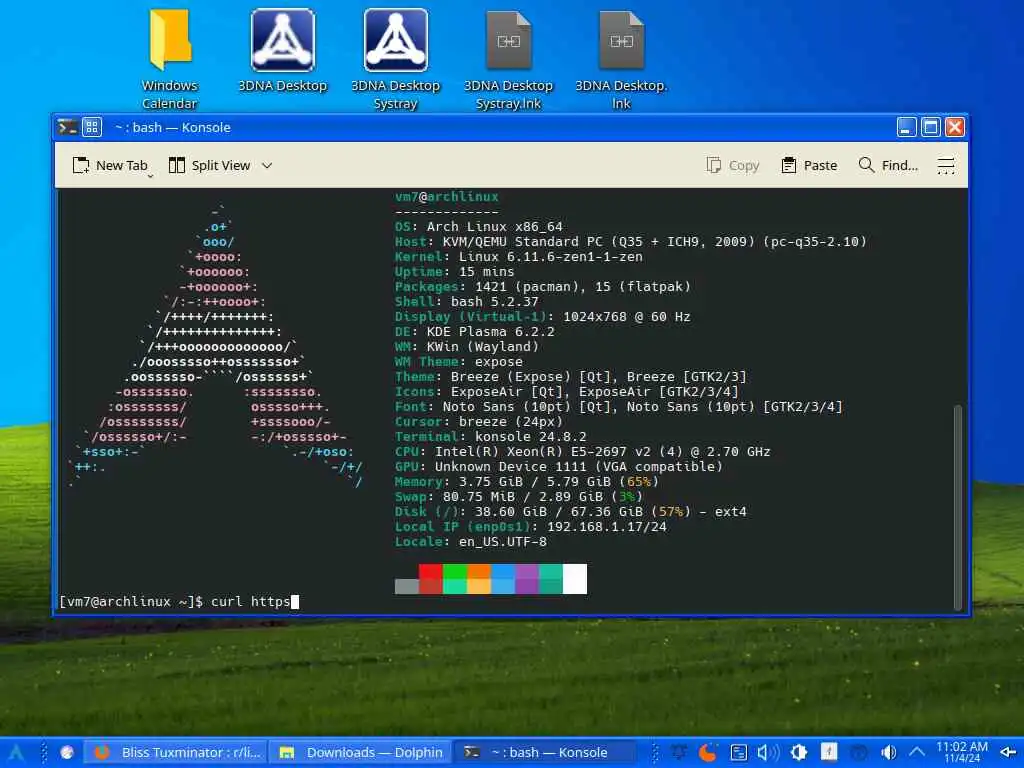This screenshot has height=768, width=1024.
Task: Click the 'OS: Arch Linux x86_64' line
Action: (x=479, y=227)
